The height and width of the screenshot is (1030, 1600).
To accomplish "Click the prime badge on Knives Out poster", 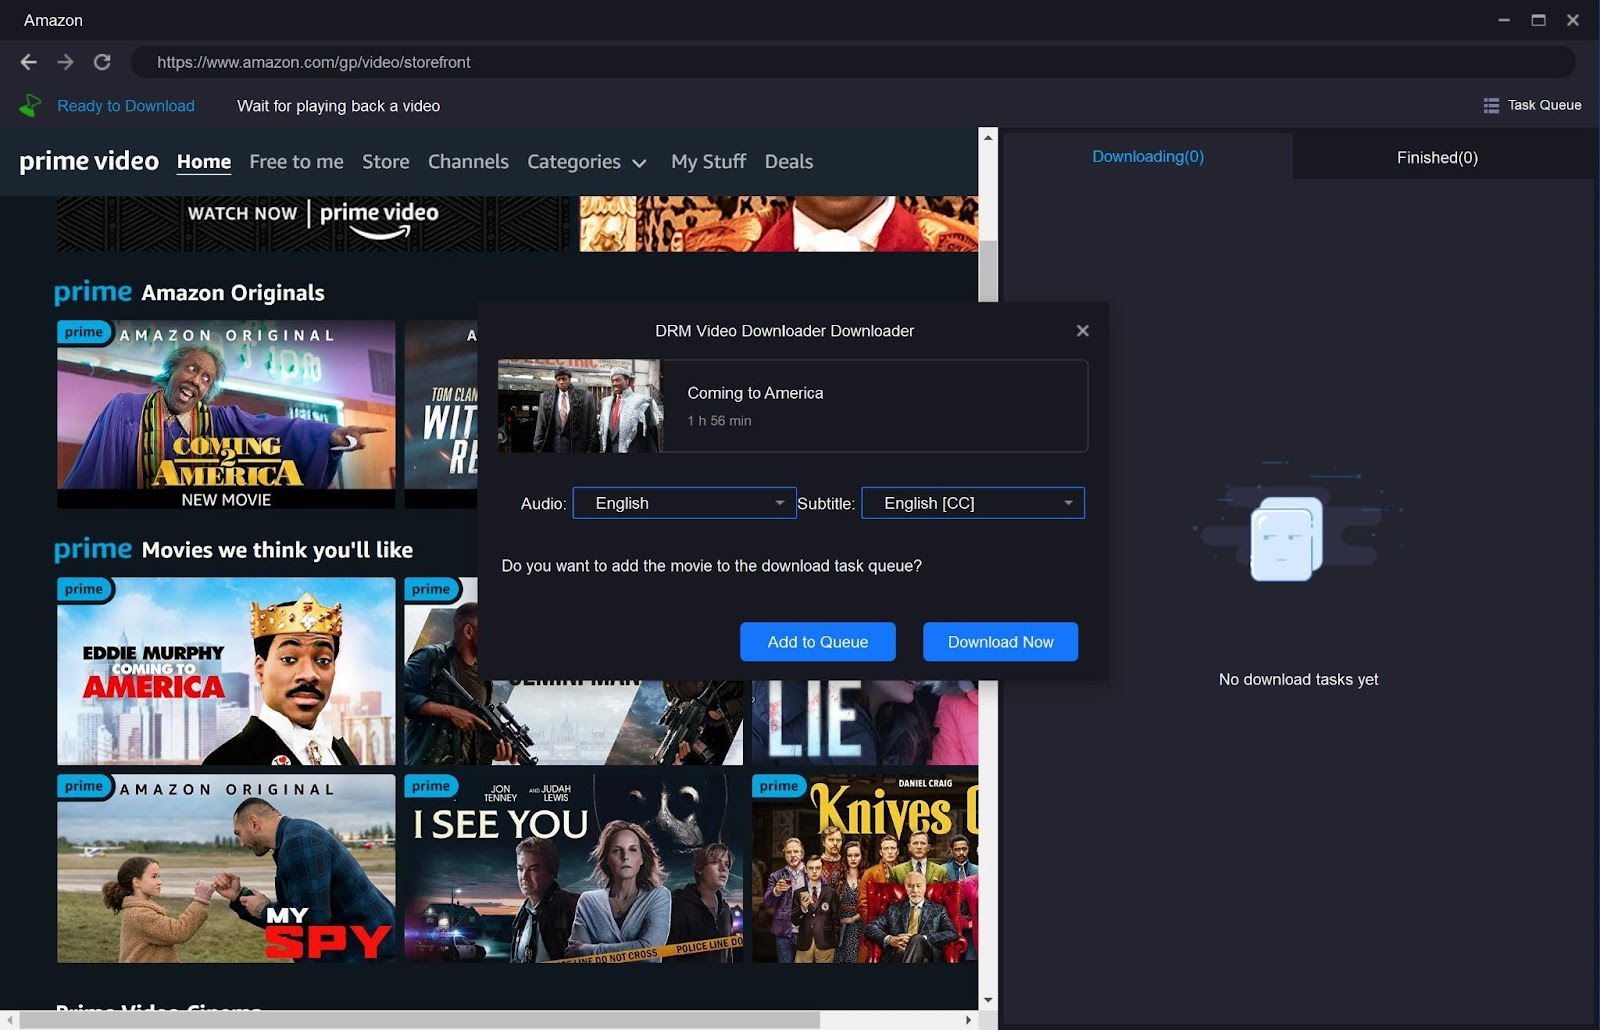I will [x=779, y=786].
